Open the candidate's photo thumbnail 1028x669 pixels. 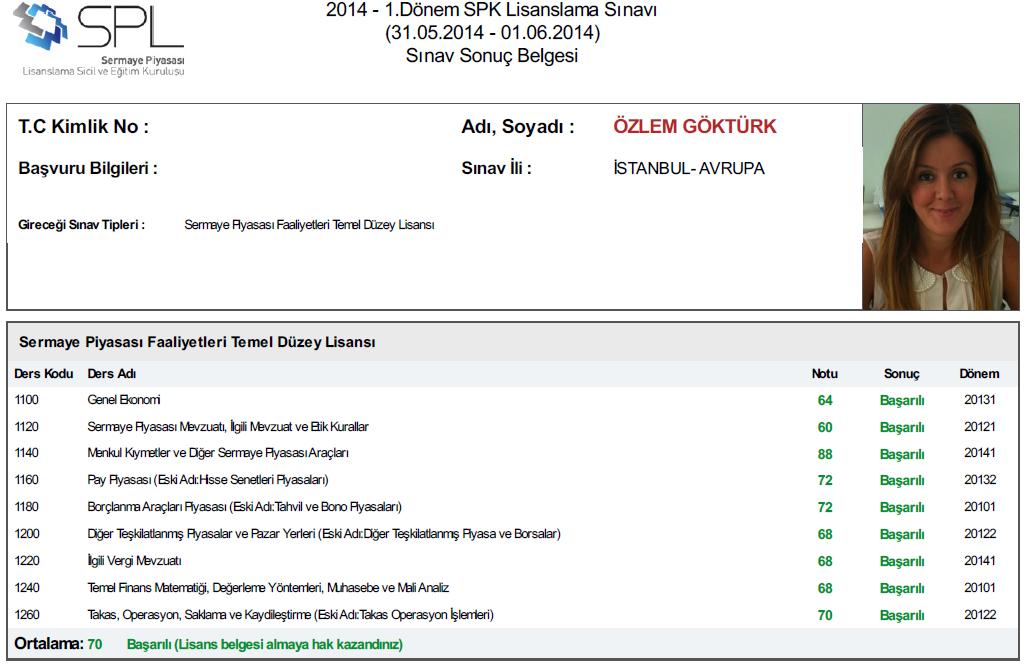tap(940, 207)
